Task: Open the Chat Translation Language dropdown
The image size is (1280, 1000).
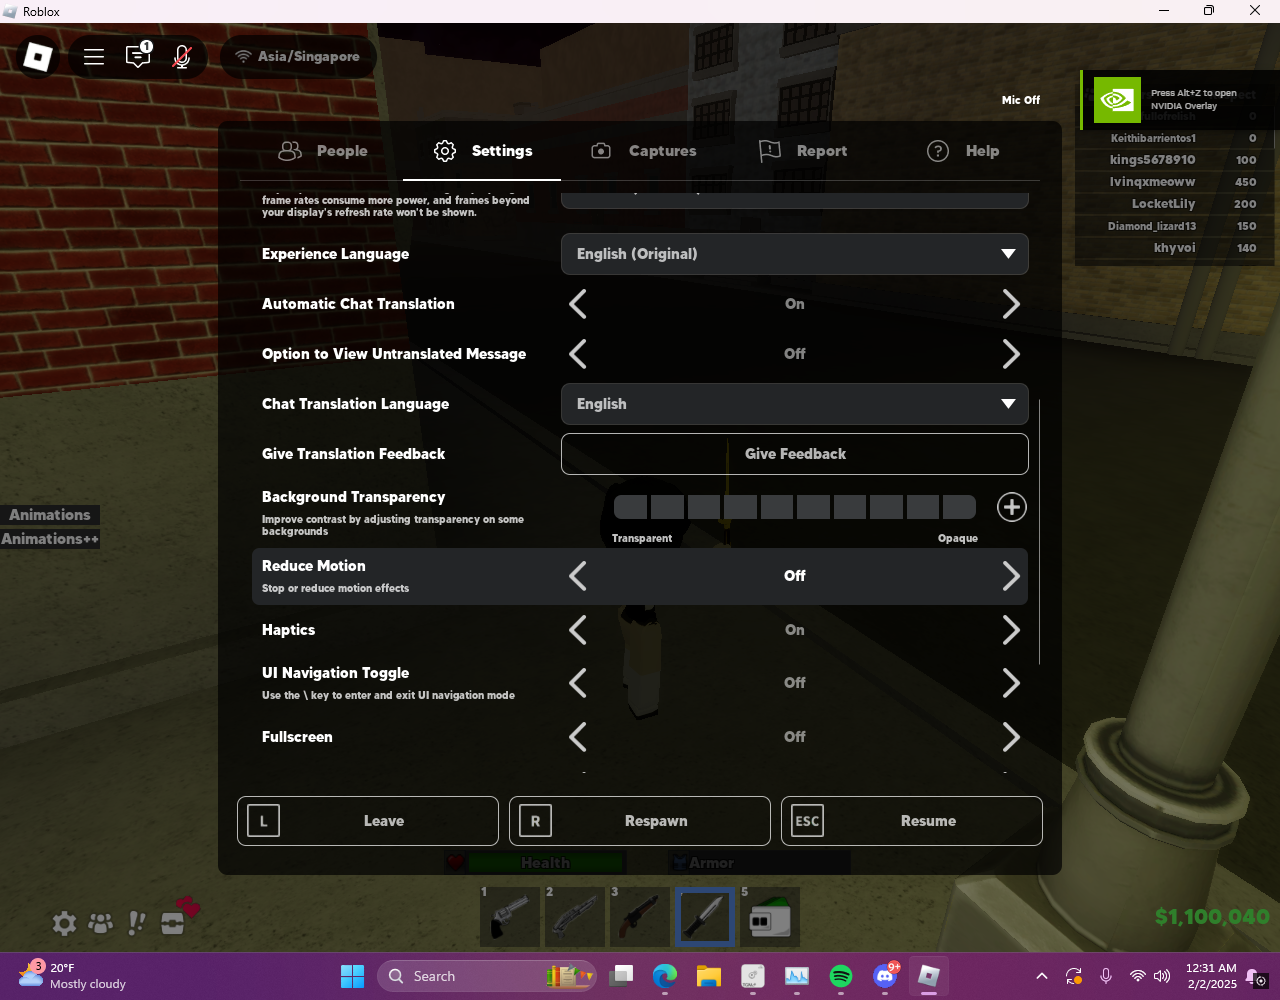Action: 795,404
